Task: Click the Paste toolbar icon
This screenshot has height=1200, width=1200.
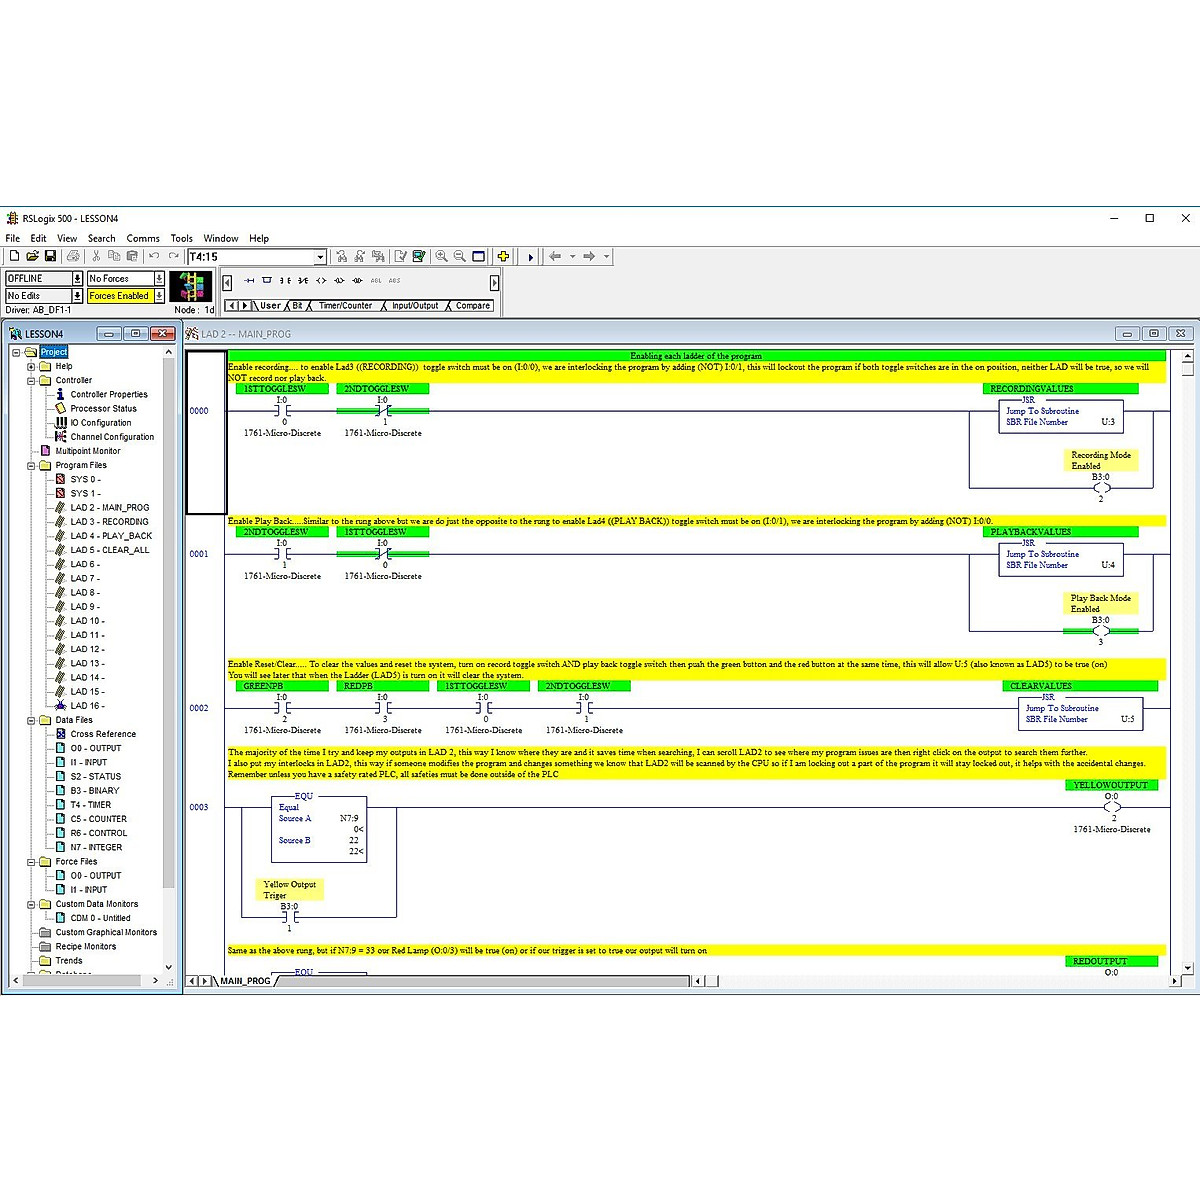Action: pos(131,256)
